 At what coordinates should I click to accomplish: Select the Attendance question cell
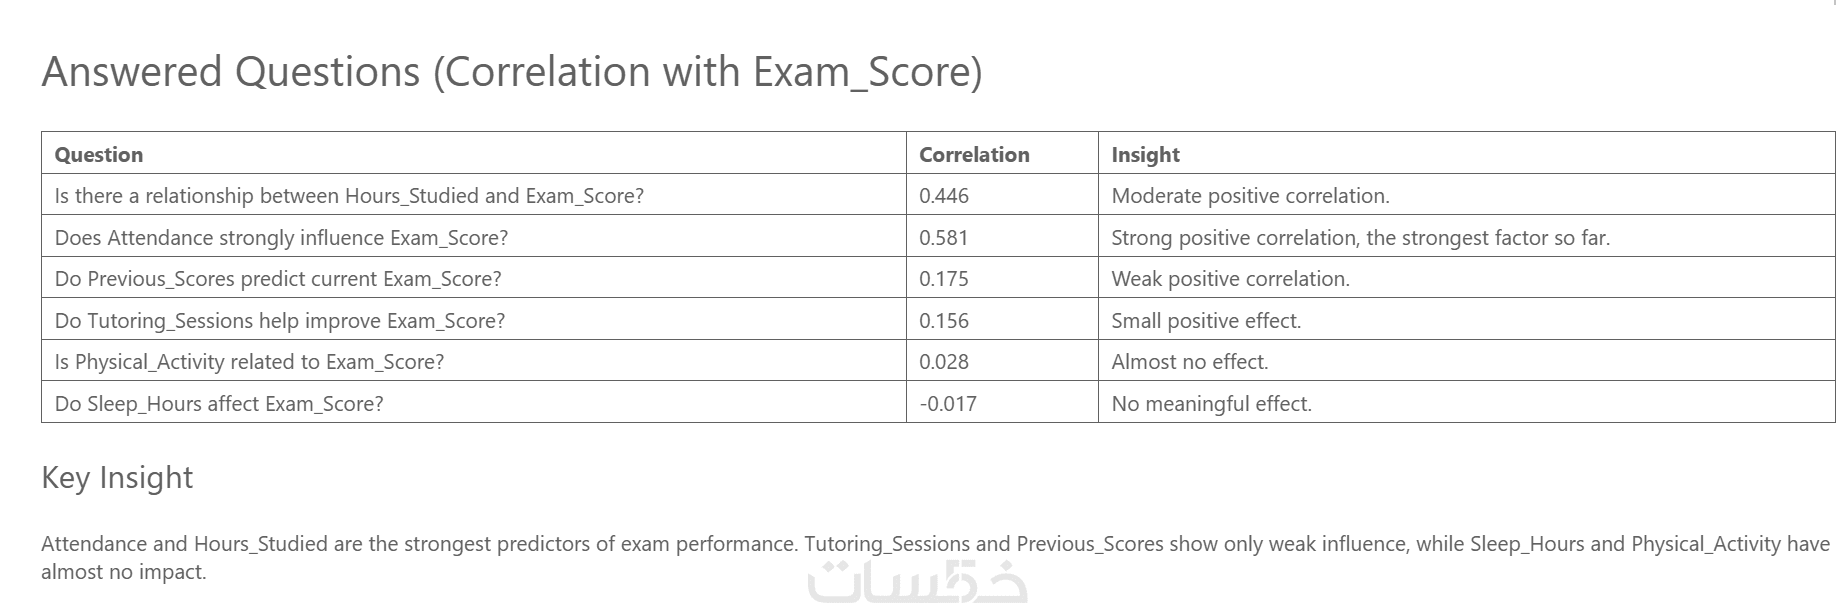[x=281, y=238]
